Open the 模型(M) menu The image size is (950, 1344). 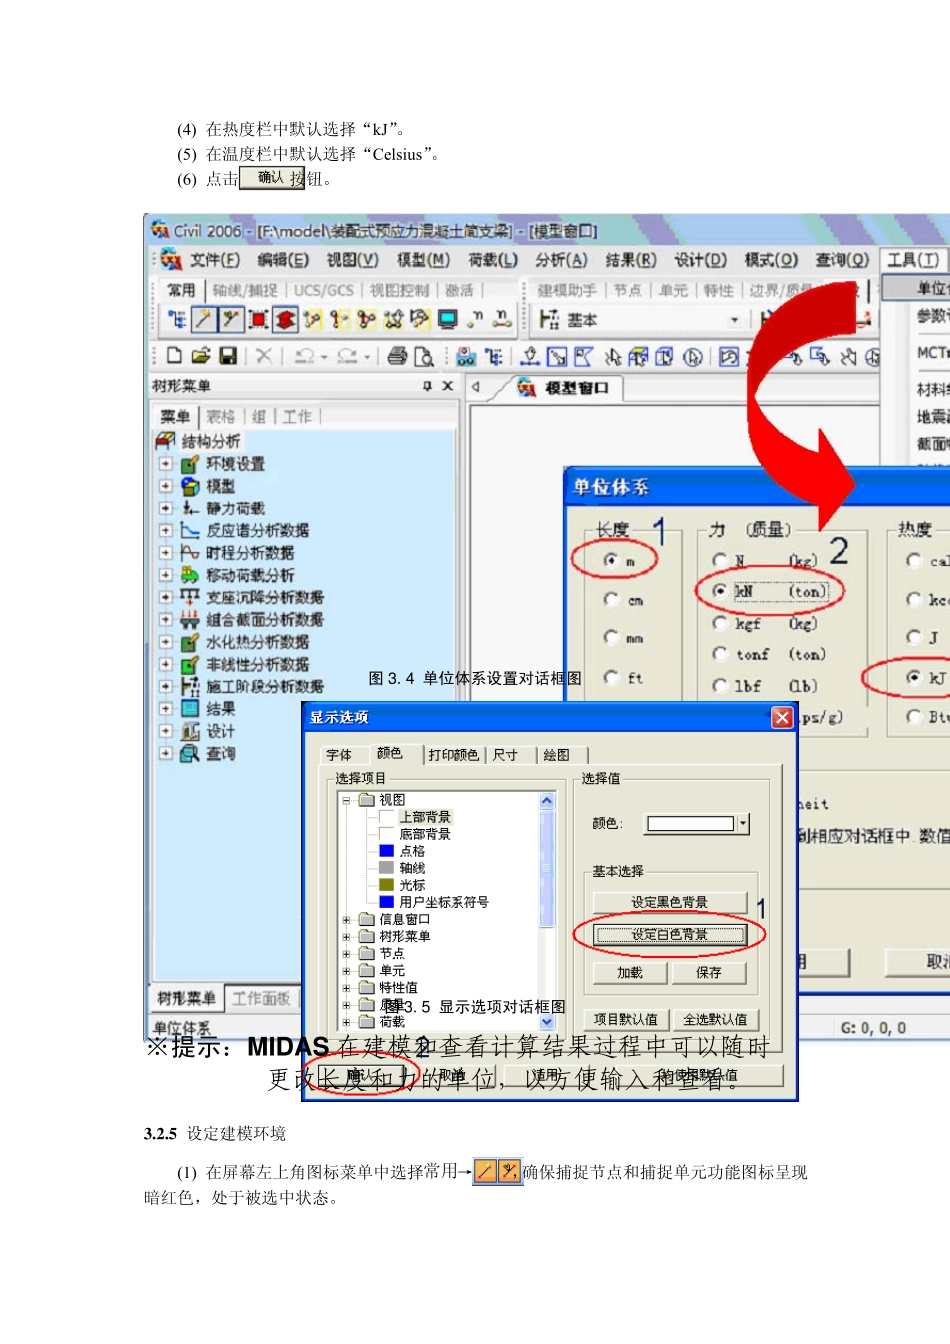[x=423, y=260]
